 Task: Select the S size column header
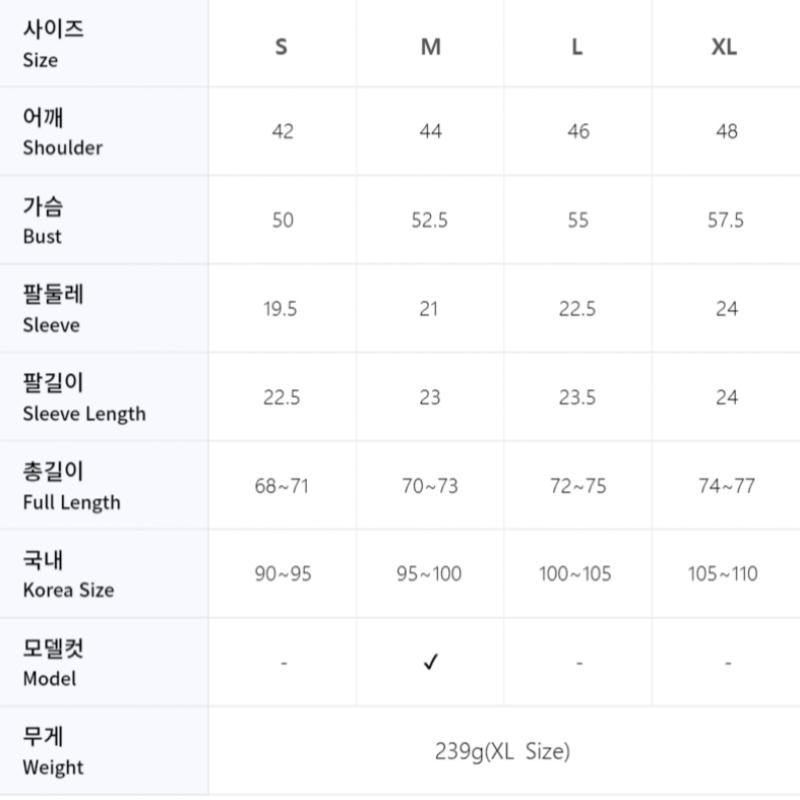coord(281,47)
